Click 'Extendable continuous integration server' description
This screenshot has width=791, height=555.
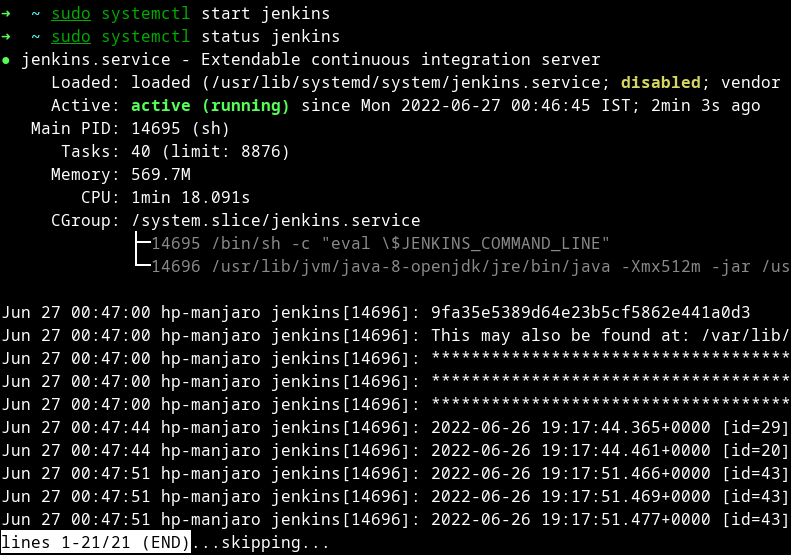401,60
